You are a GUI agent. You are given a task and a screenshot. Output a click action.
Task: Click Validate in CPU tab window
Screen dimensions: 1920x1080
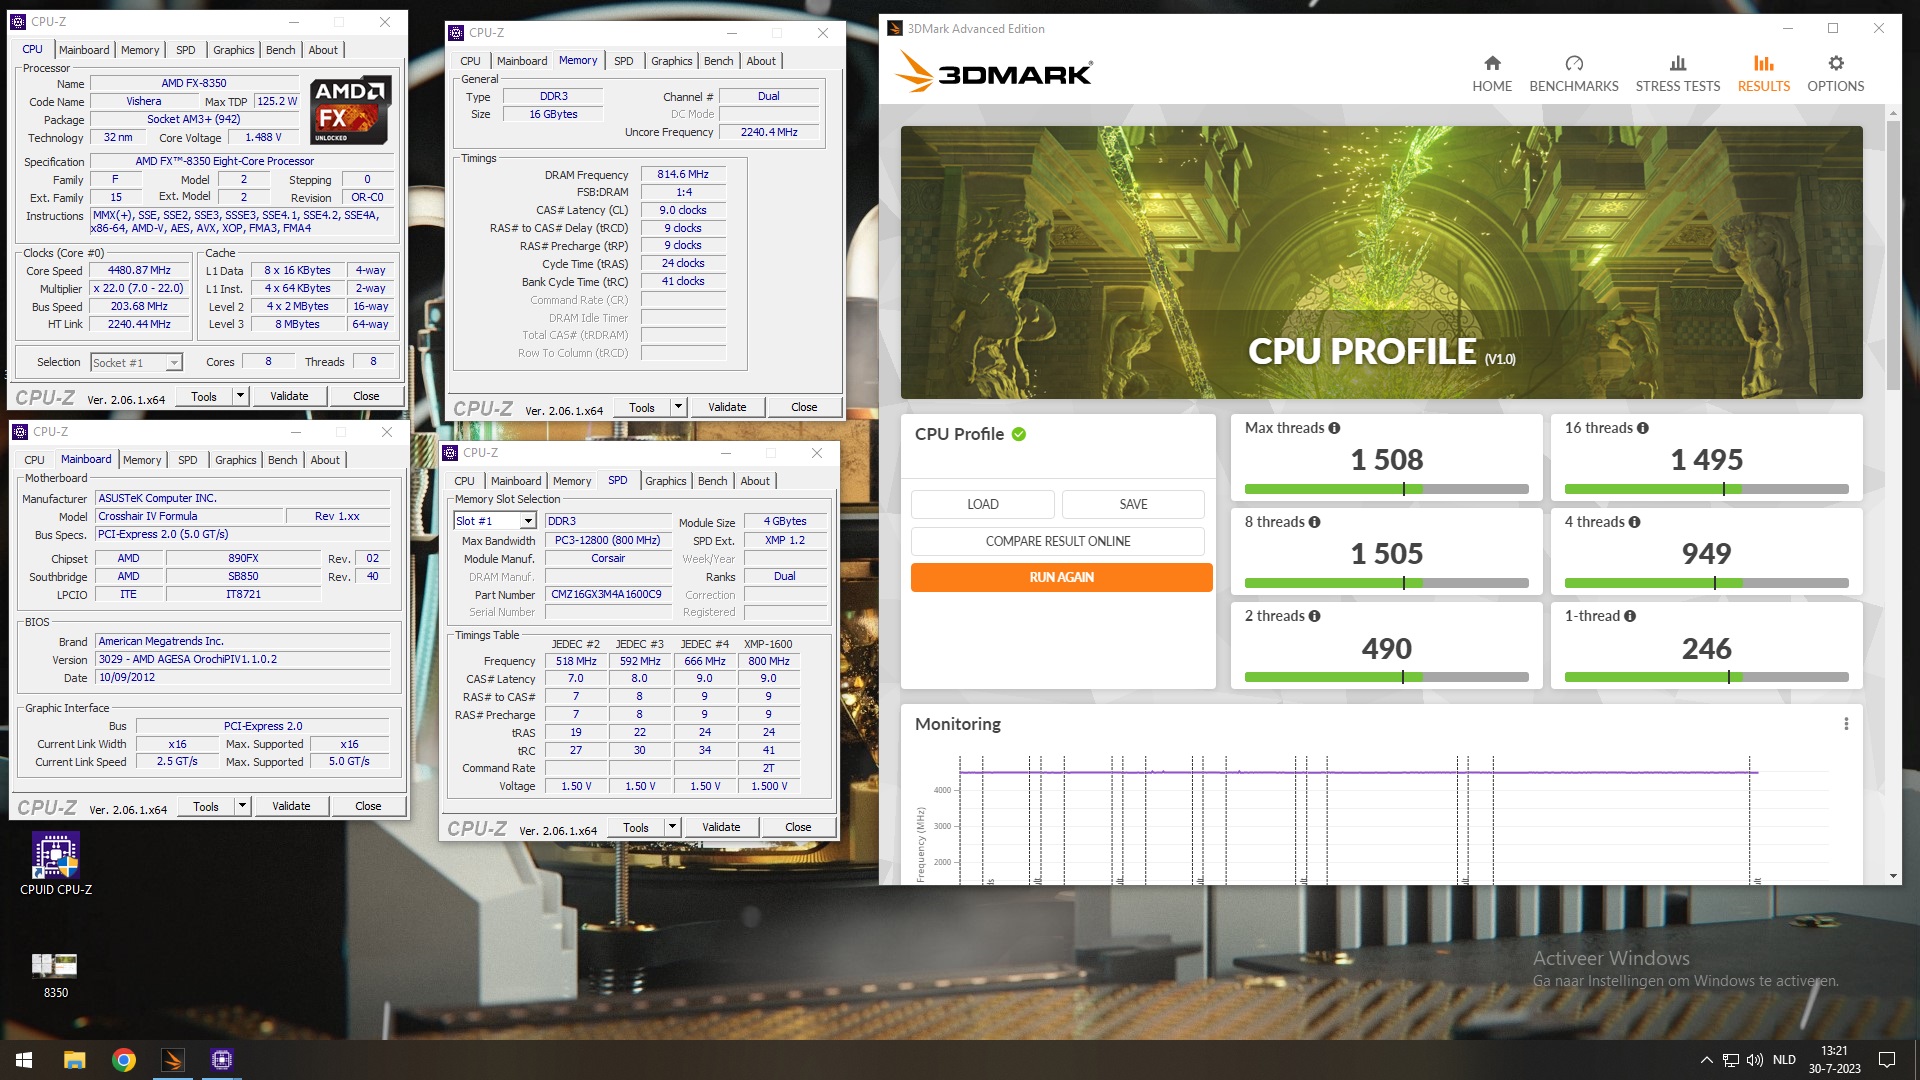(x=289, y=396)
